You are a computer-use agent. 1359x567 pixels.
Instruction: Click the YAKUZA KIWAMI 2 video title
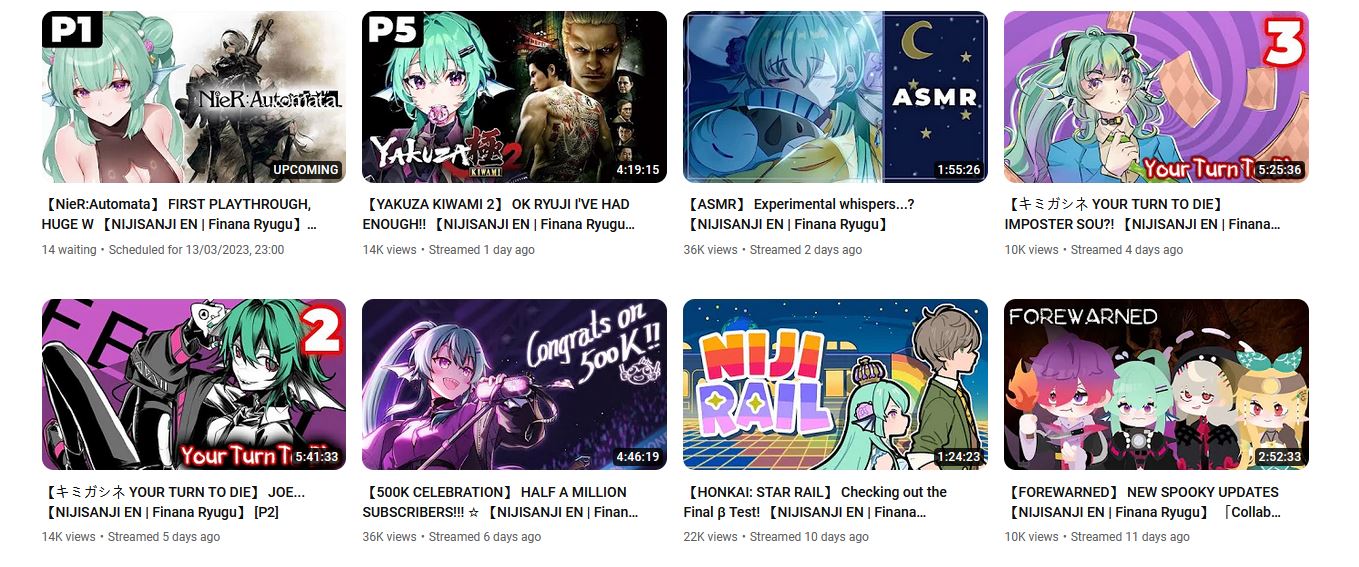[x=499, y=214]
